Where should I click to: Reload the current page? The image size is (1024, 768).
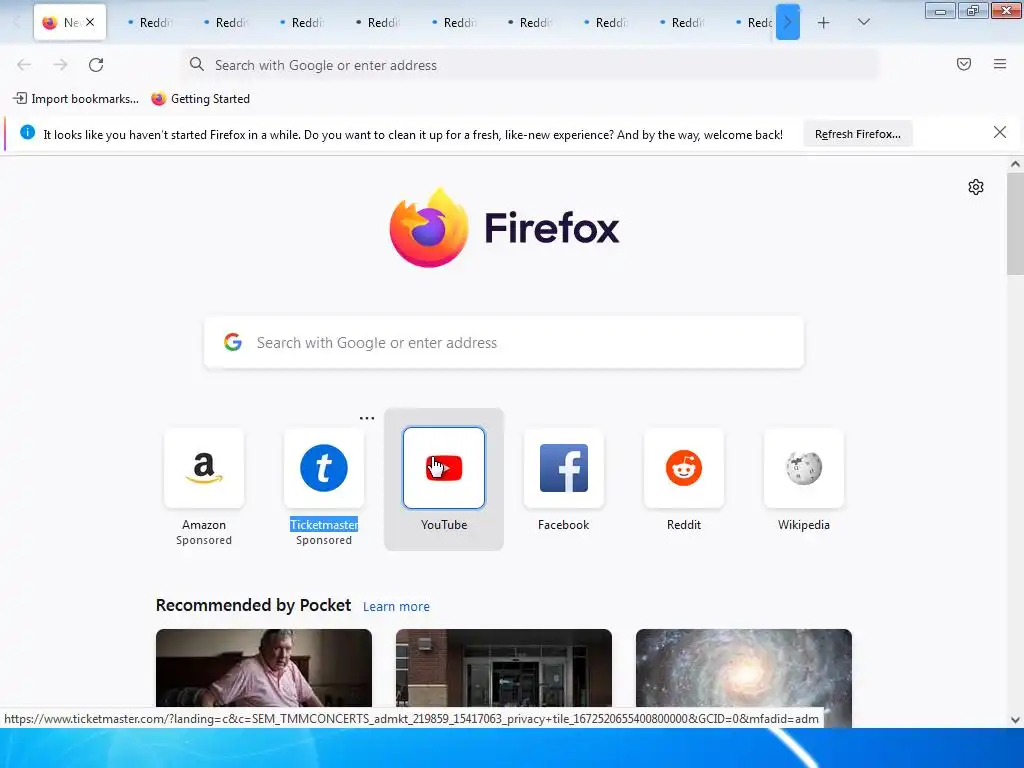click(96, 65)
